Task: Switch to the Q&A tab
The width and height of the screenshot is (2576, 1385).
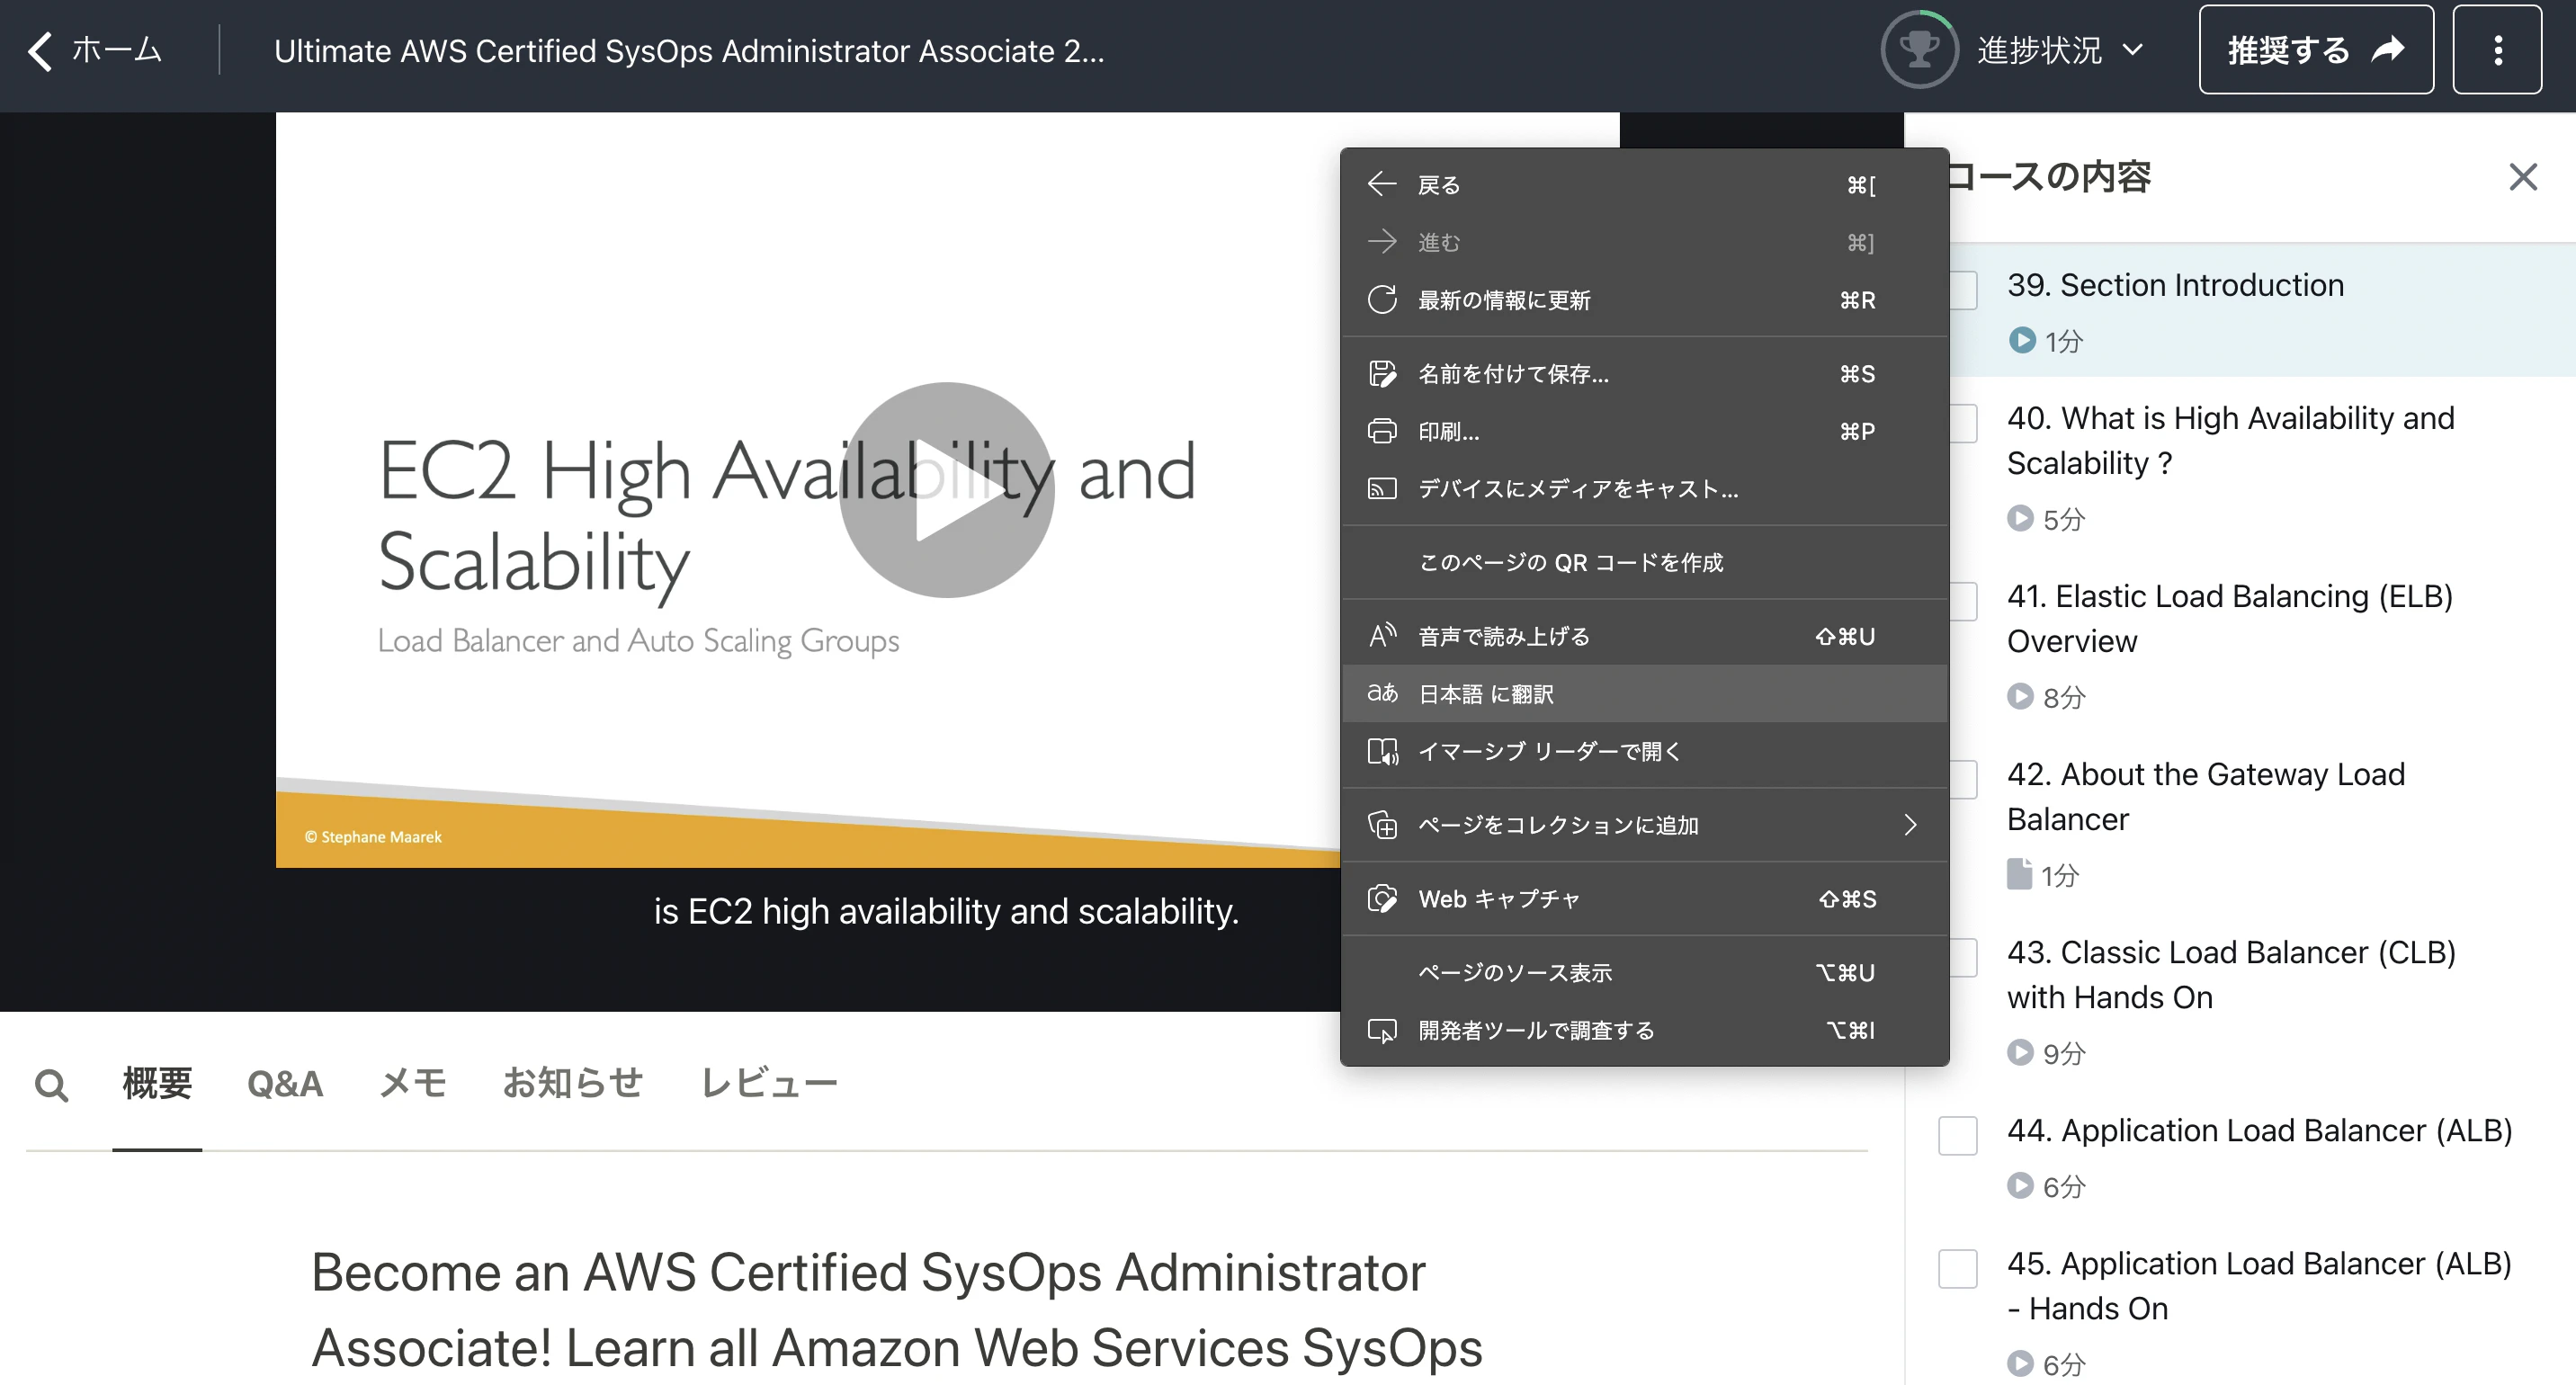Action: 284,1083
